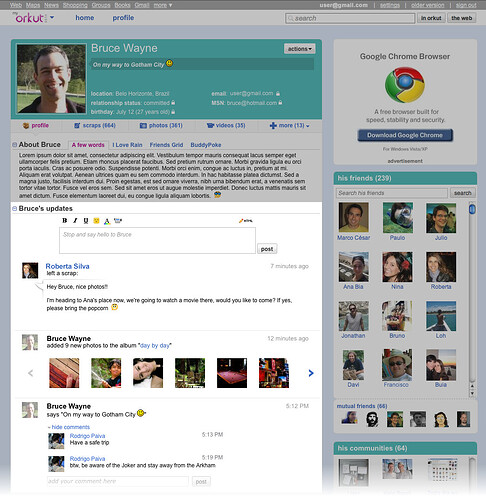This screenshot has width=486, height=500.
Task: Show next photos with blue arrow
Action: pos(311,373)
